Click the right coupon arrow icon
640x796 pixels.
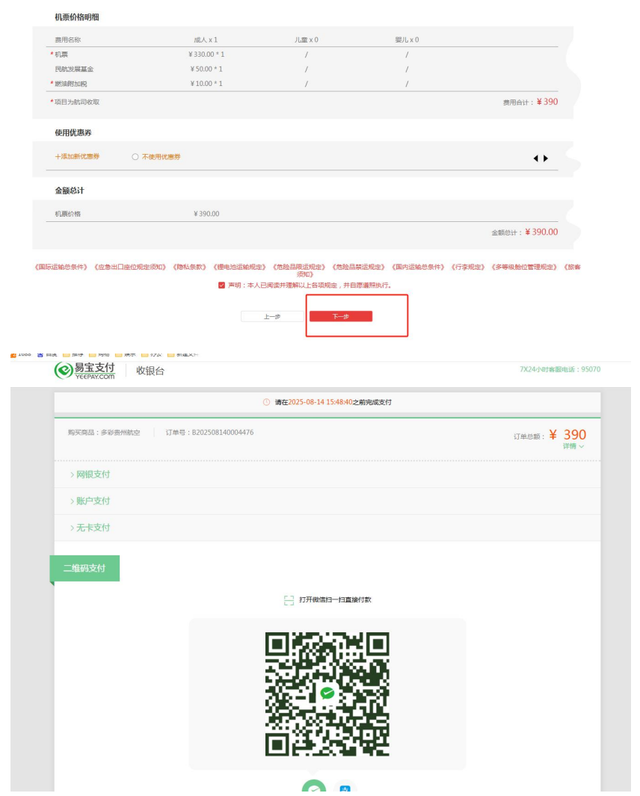pos(546,158)
